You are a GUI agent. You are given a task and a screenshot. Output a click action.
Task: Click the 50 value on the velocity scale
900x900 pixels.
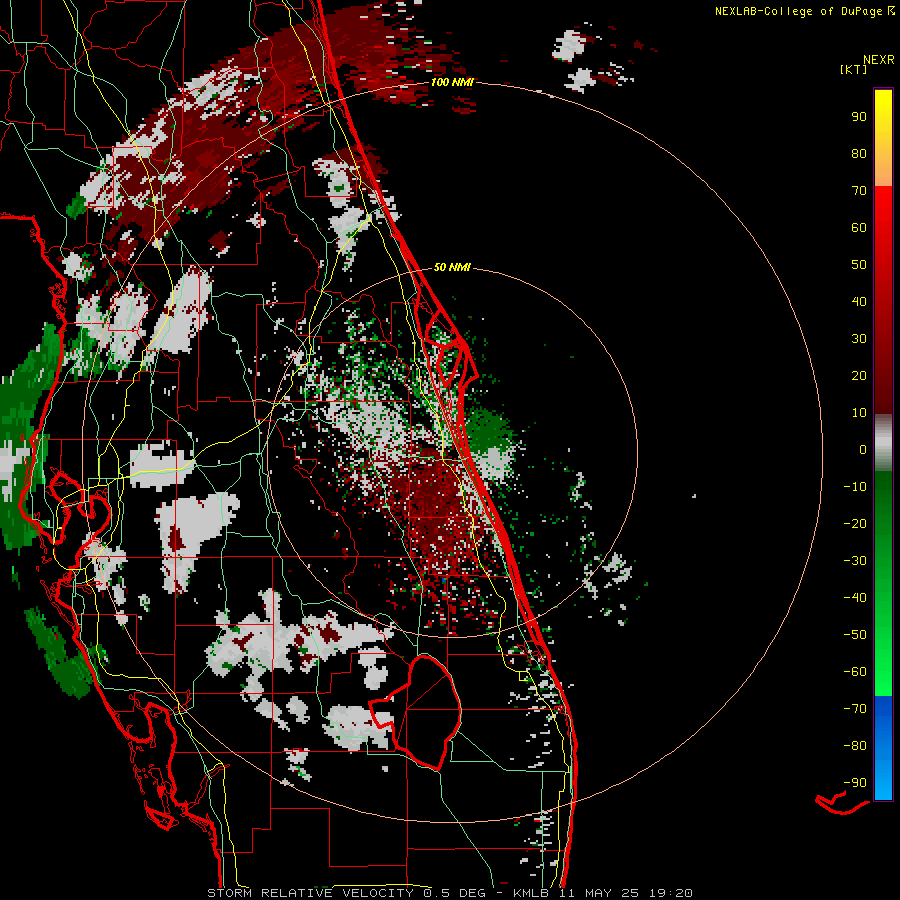859,265
